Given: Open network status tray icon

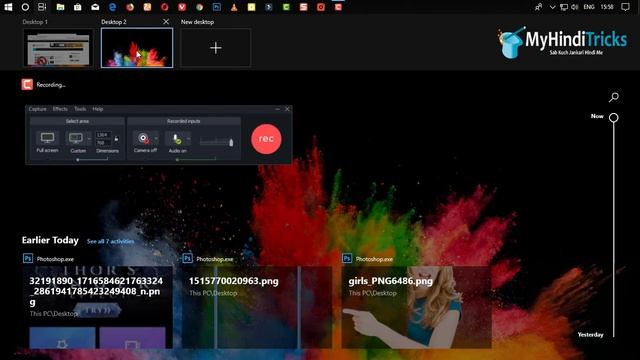Looking at the screenshot, I should point(564,7).
